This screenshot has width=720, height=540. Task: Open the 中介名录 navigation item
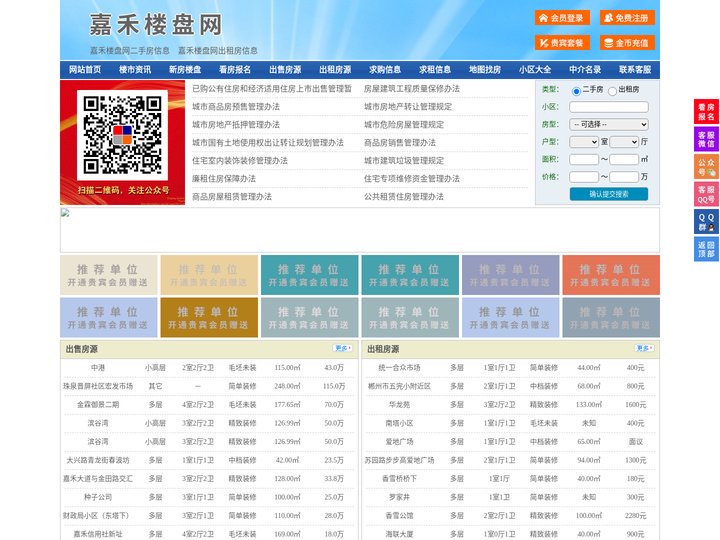(x=585, y=70)
